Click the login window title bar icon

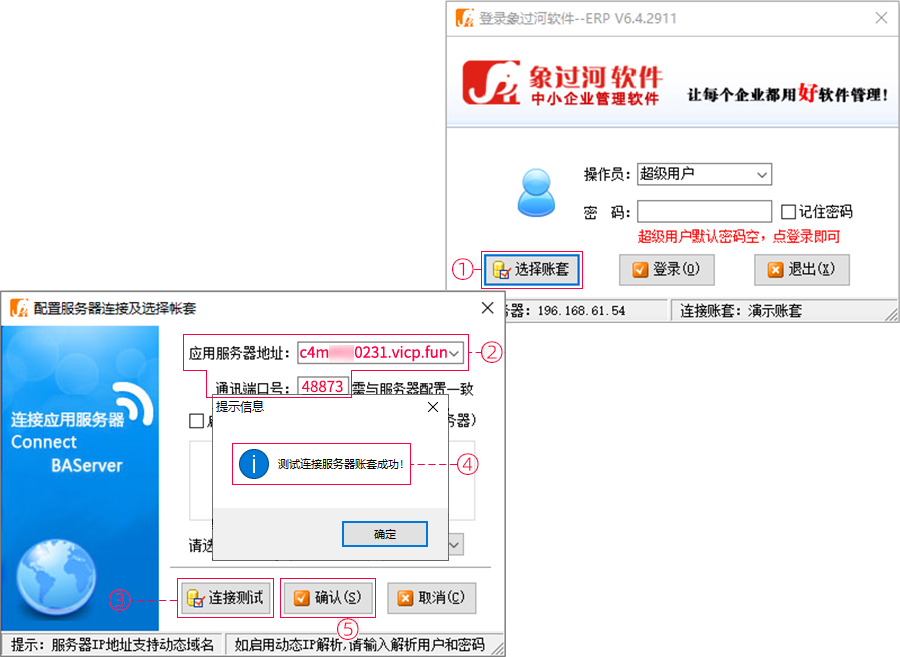click(x=465, y=18)
